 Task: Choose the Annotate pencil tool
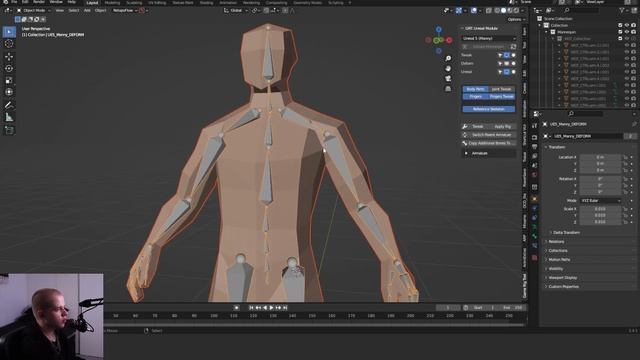point(9,105)
